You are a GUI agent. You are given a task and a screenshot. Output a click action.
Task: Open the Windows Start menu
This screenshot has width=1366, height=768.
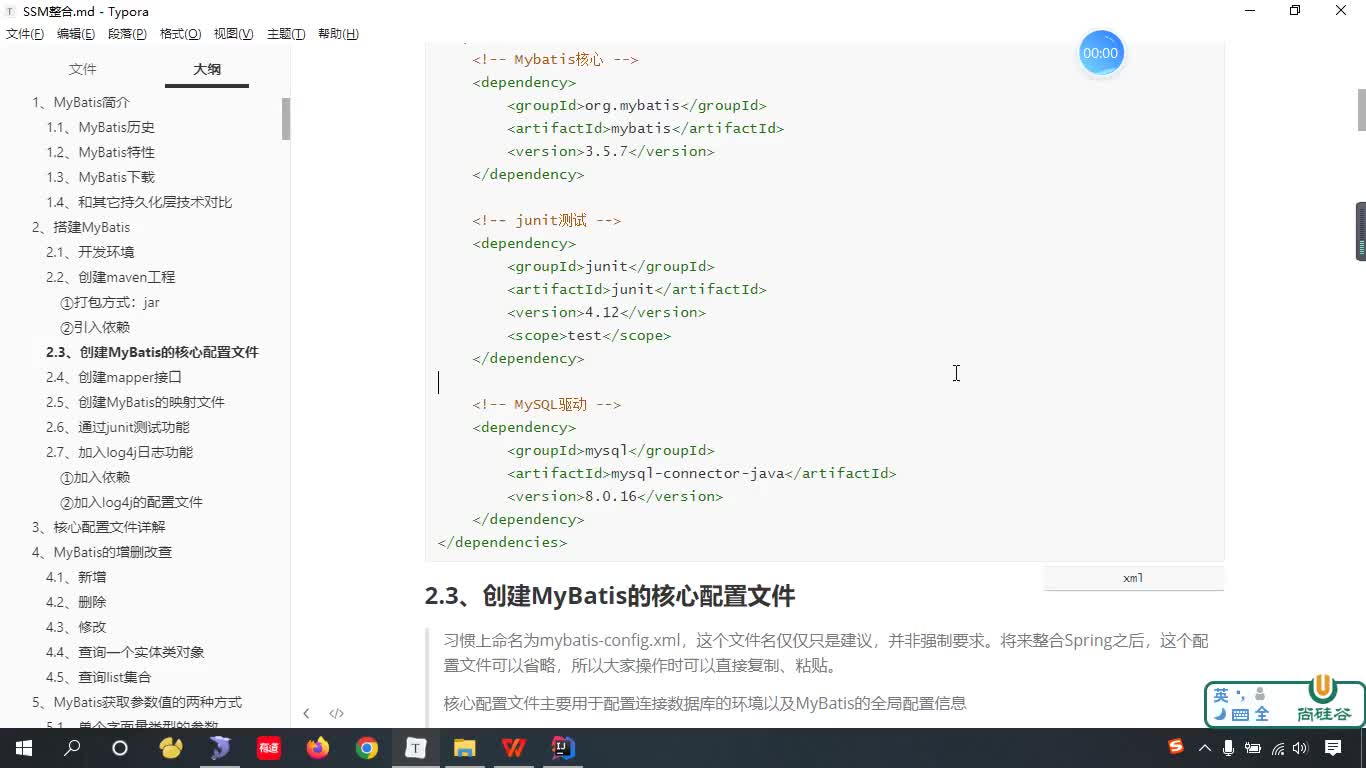coord(24,748)
